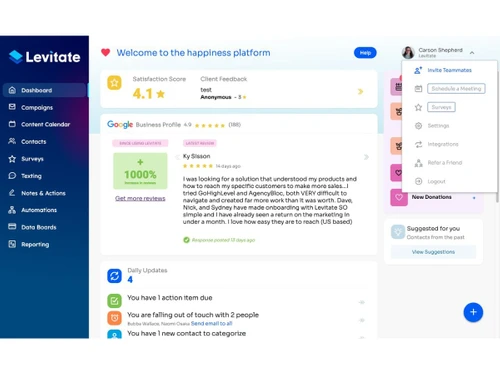Open Campaigns in the sidebar
The image size is (500, 375).
[37, 107]
